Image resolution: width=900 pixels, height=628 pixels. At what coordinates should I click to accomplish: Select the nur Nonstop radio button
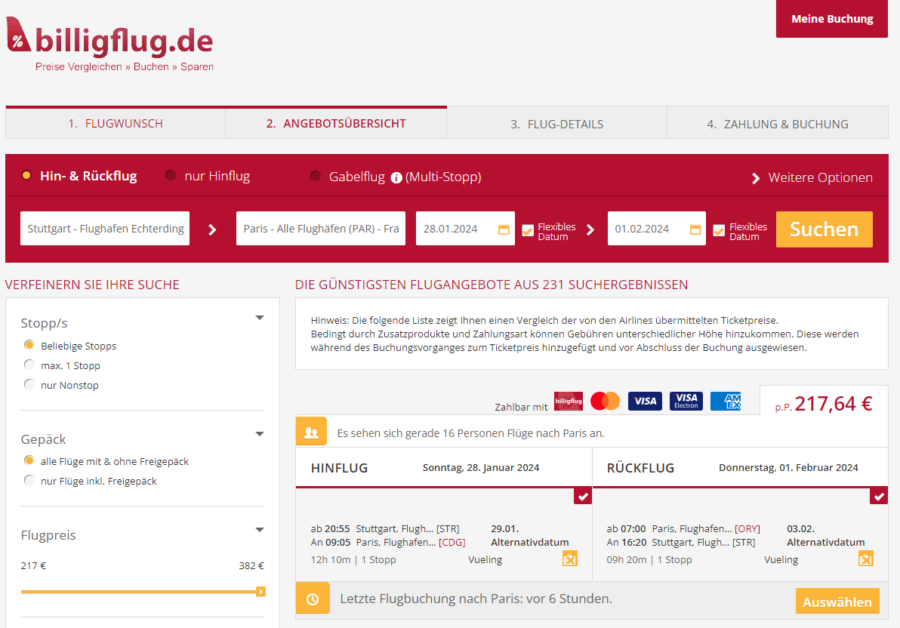(x=29, y=384)
